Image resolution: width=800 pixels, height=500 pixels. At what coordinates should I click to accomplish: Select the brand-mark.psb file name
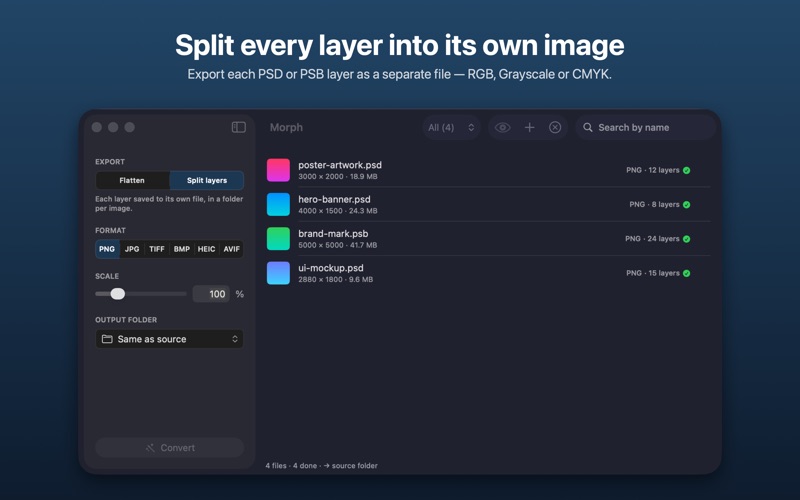(x=333, y=234)
